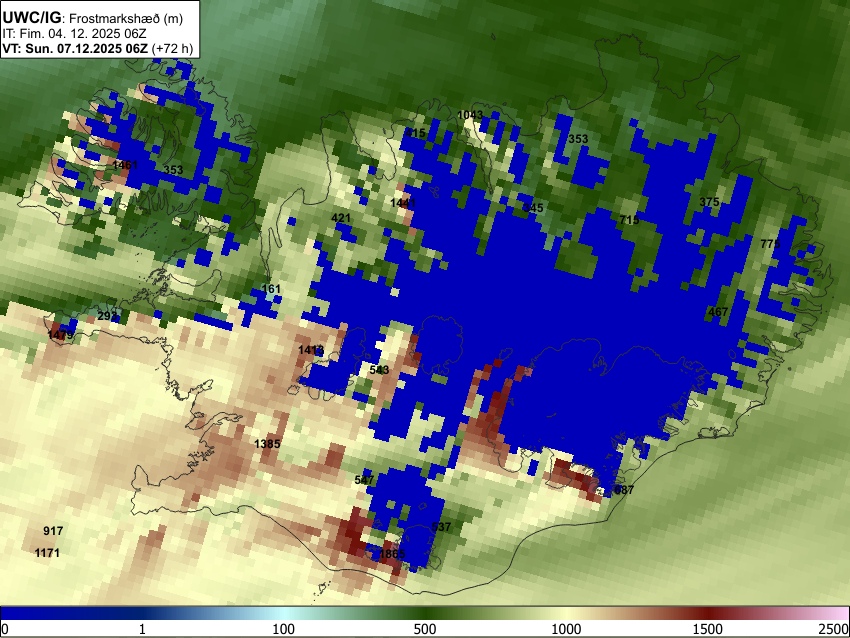This screenshot has height=638, width=850.
Task: Click the map value 547
Action: point(364,480)
